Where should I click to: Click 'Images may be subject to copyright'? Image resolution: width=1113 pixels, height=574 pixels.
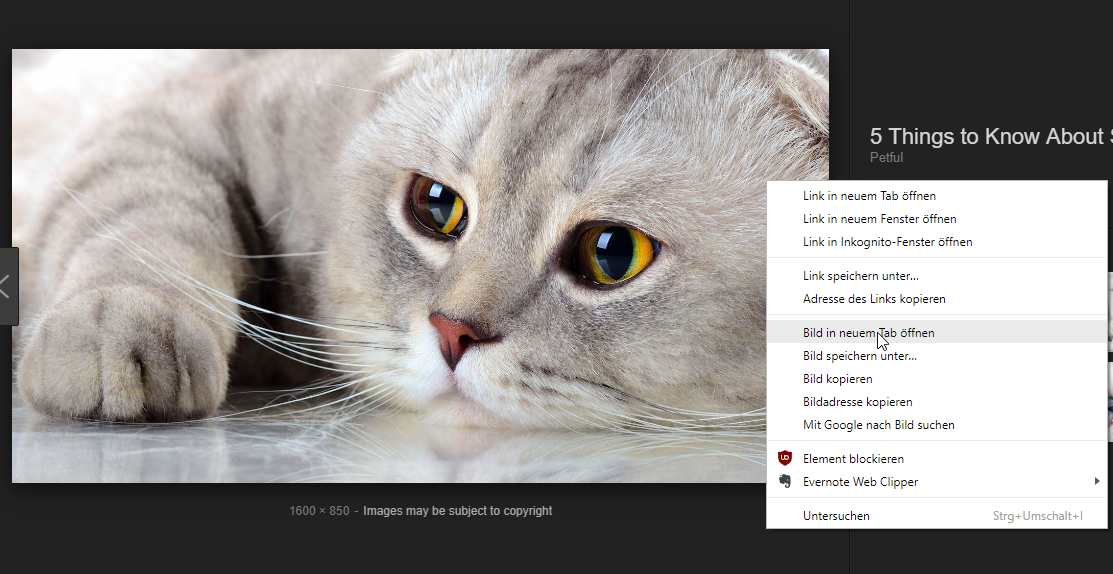457,511
